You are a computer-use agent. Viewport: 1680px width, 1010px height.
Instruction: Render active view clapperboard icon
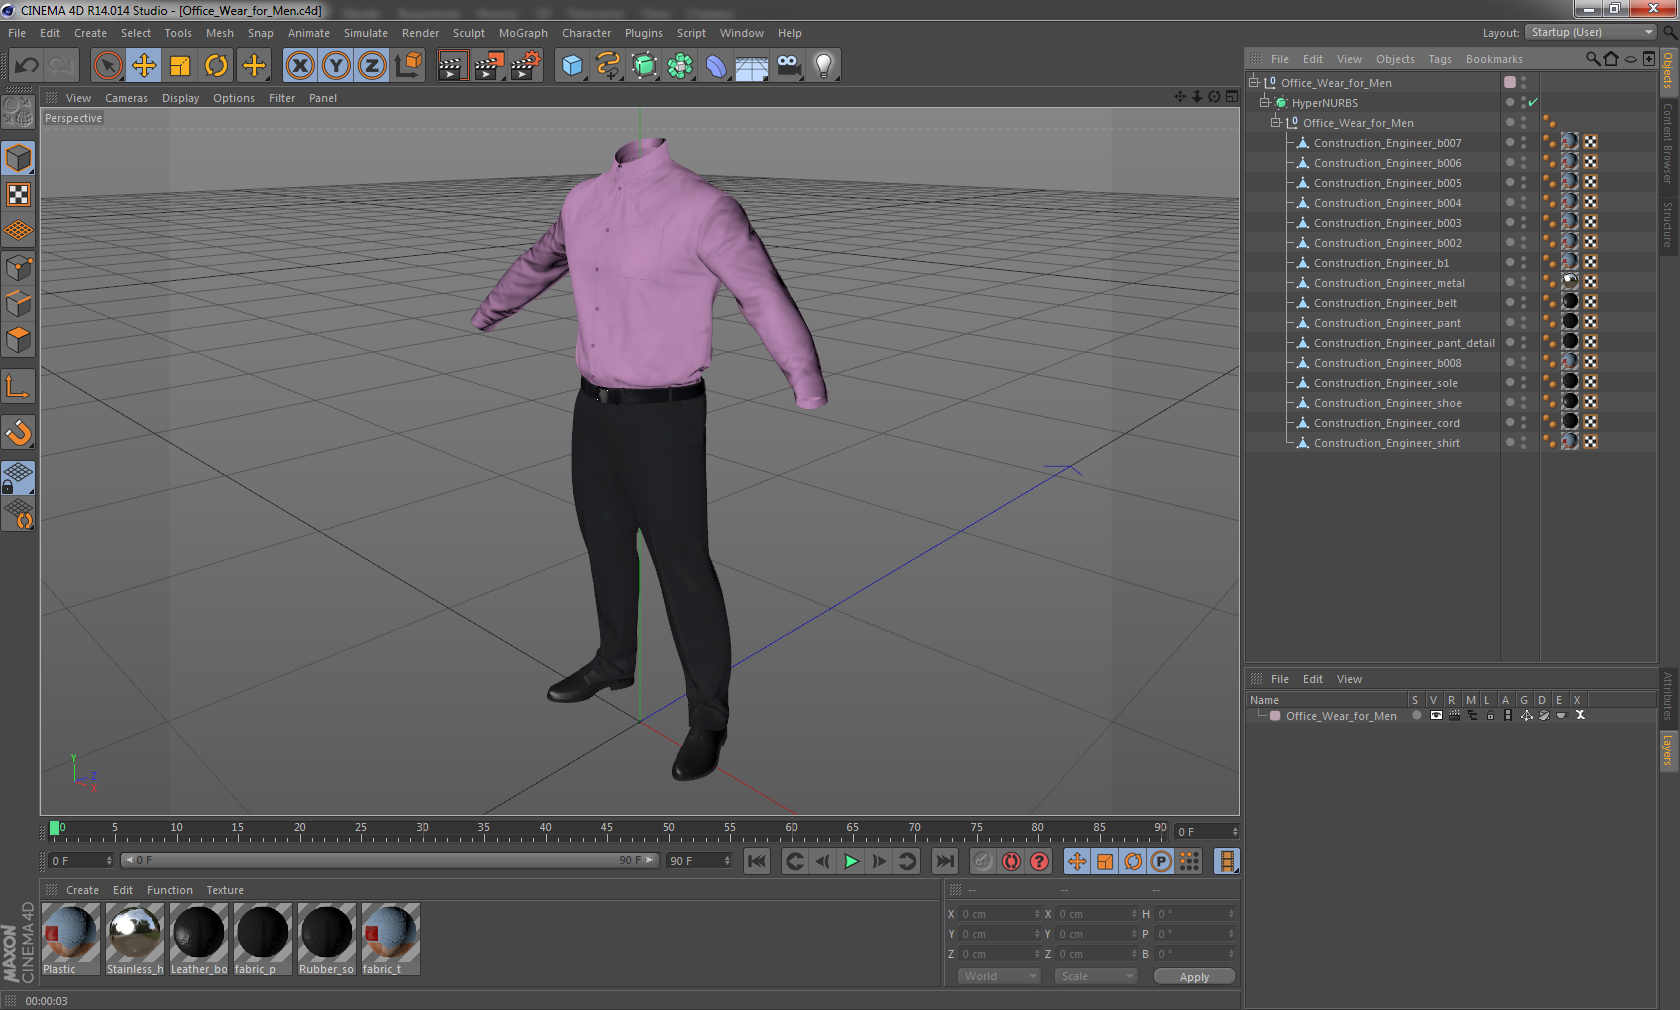click(452, 66)
